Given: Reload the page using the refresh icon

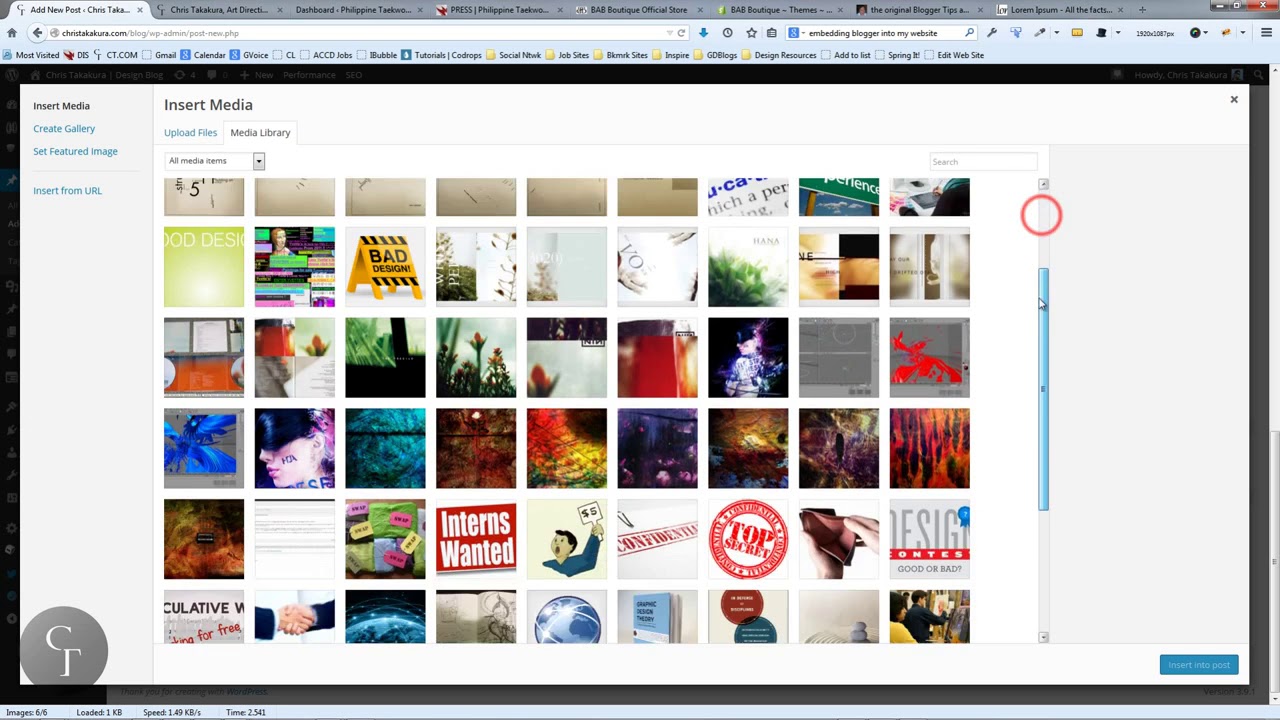Looking at the screenshot, I should (x=681, y=33).
